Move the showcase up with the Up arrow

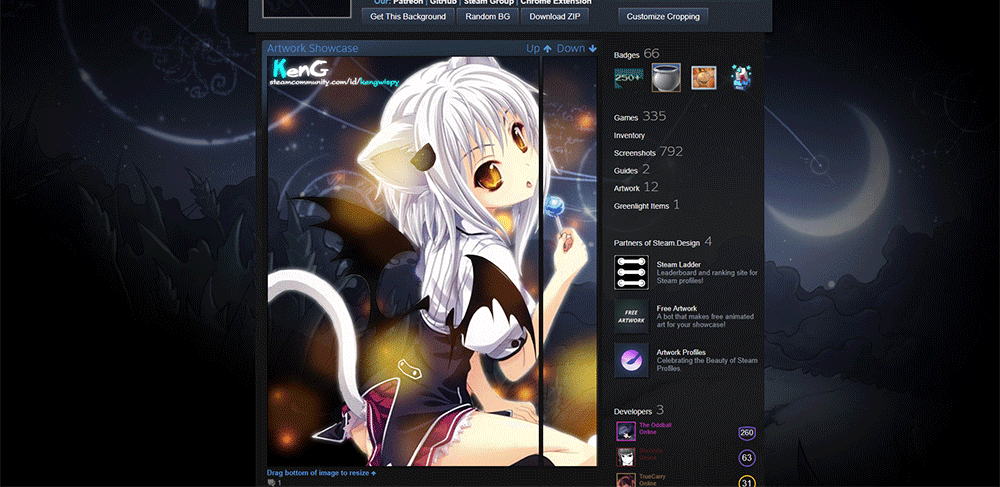click(539, 48)
